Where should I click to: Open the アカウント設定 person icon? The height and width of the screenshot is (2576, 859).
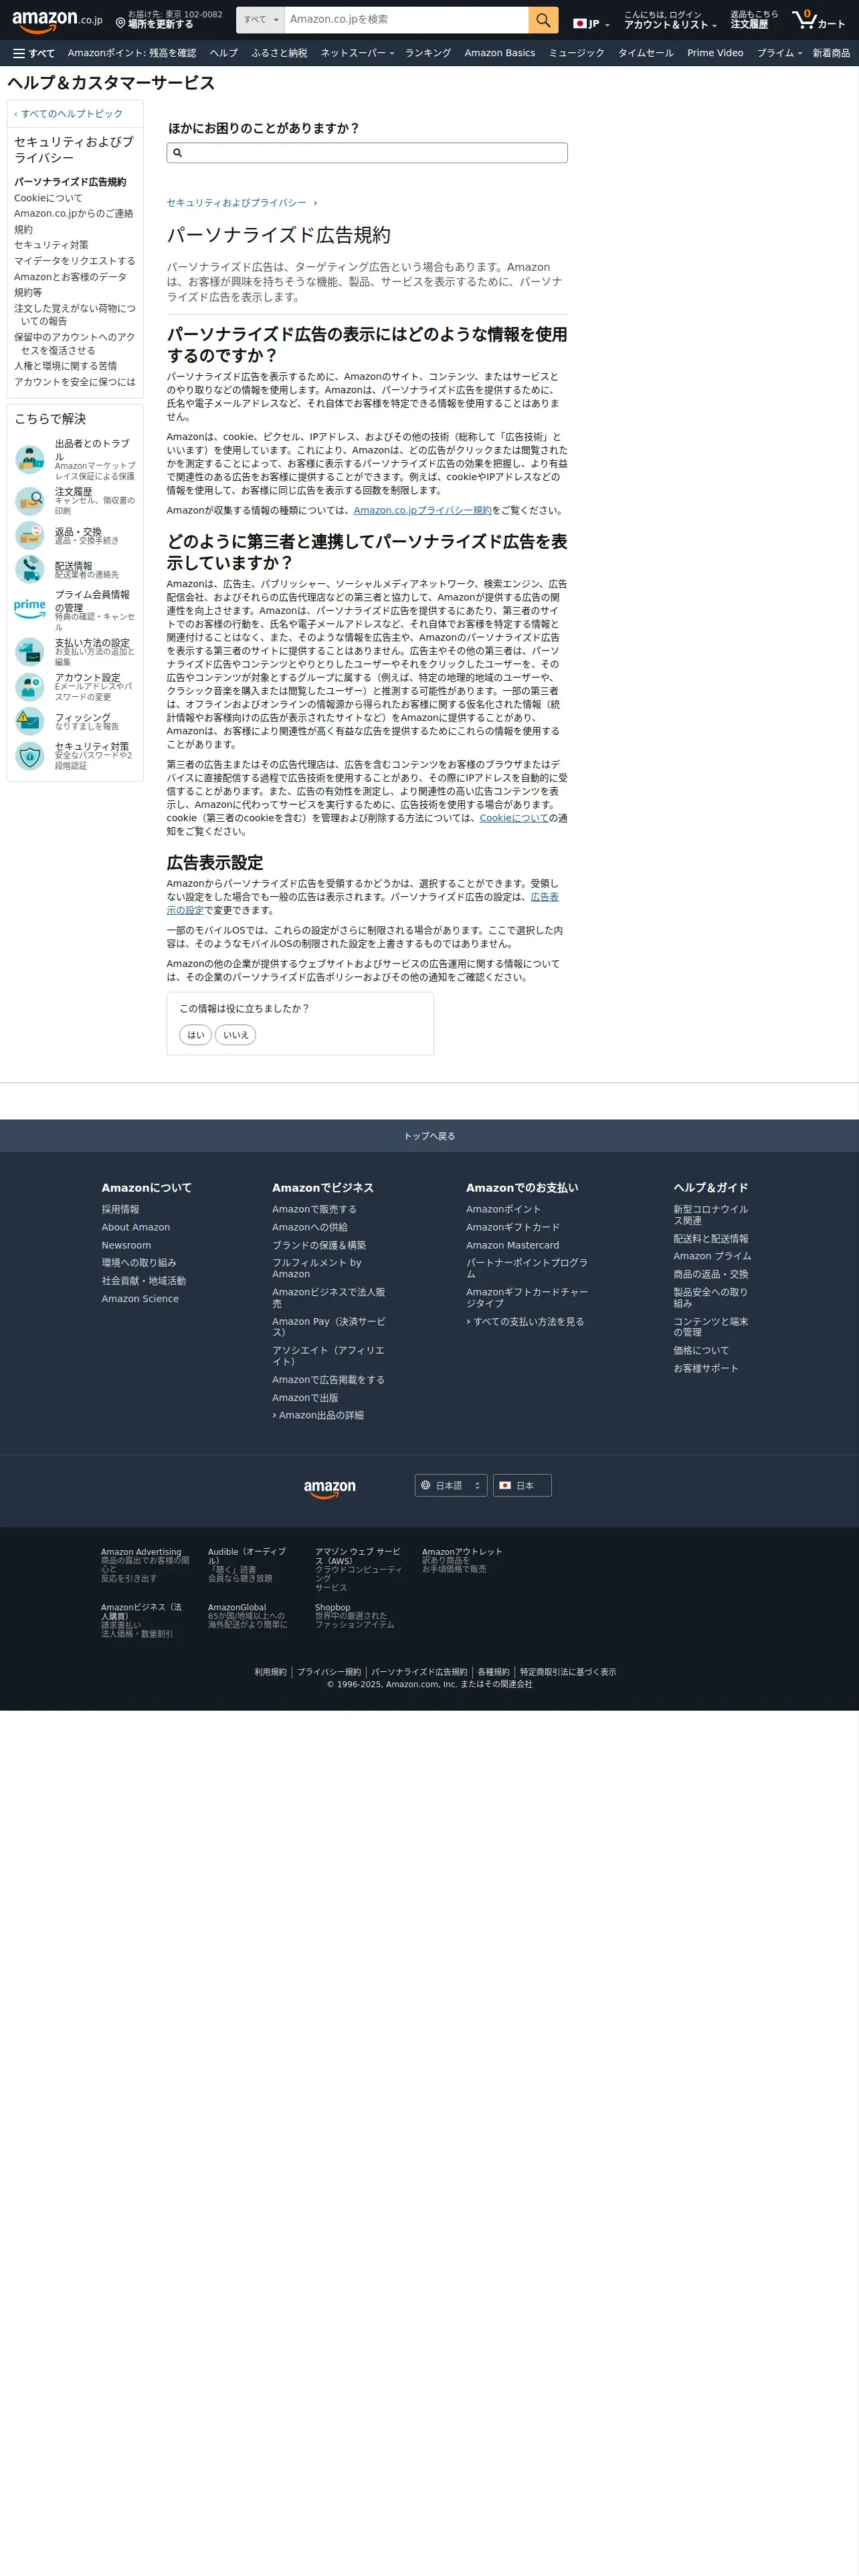(30, 687)
